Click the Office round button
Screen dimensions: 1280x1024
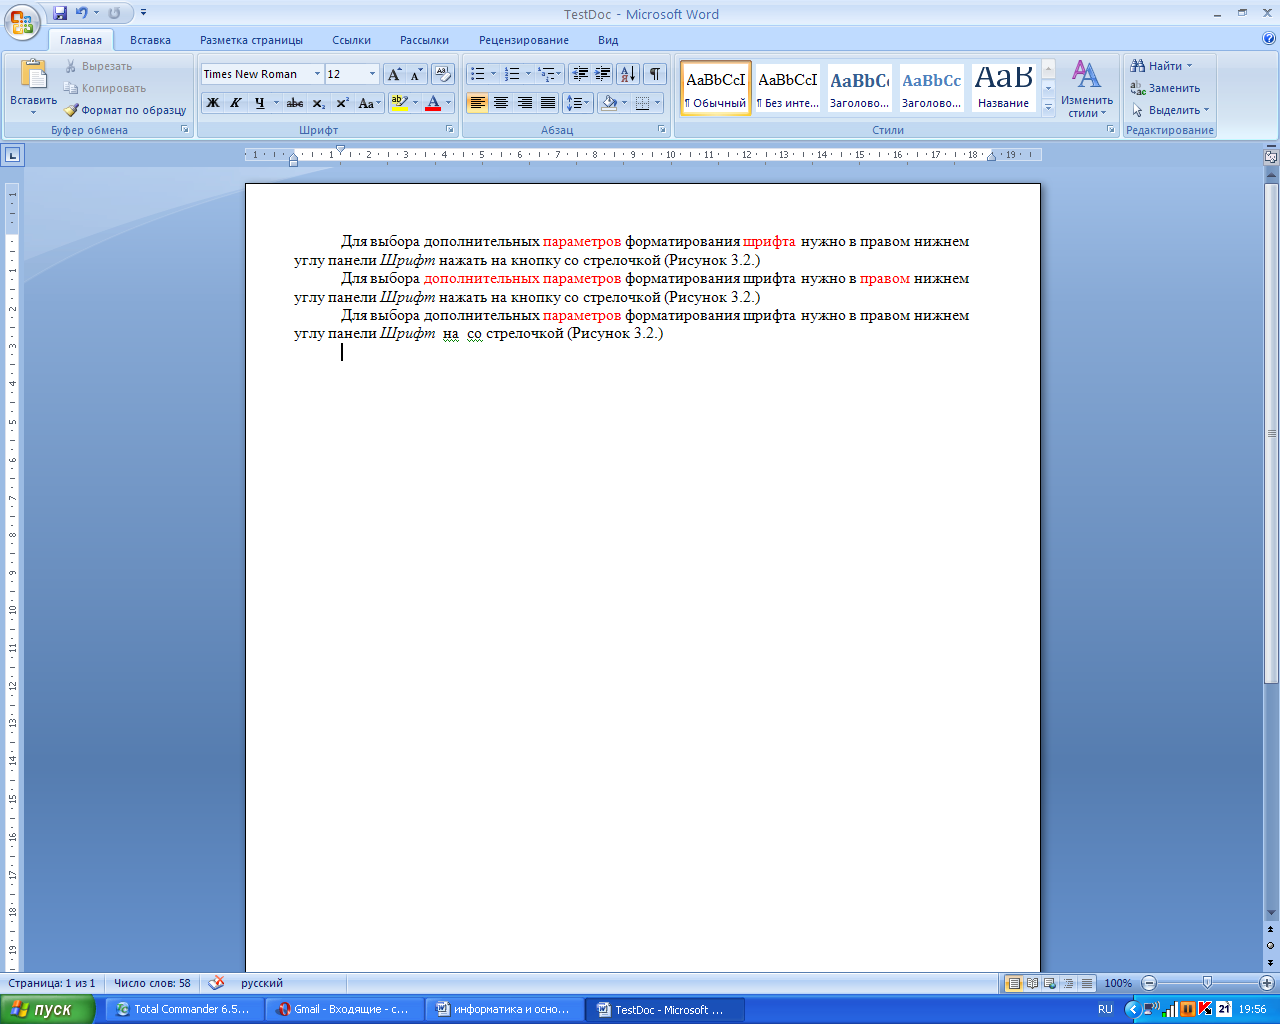pos(21,20)
